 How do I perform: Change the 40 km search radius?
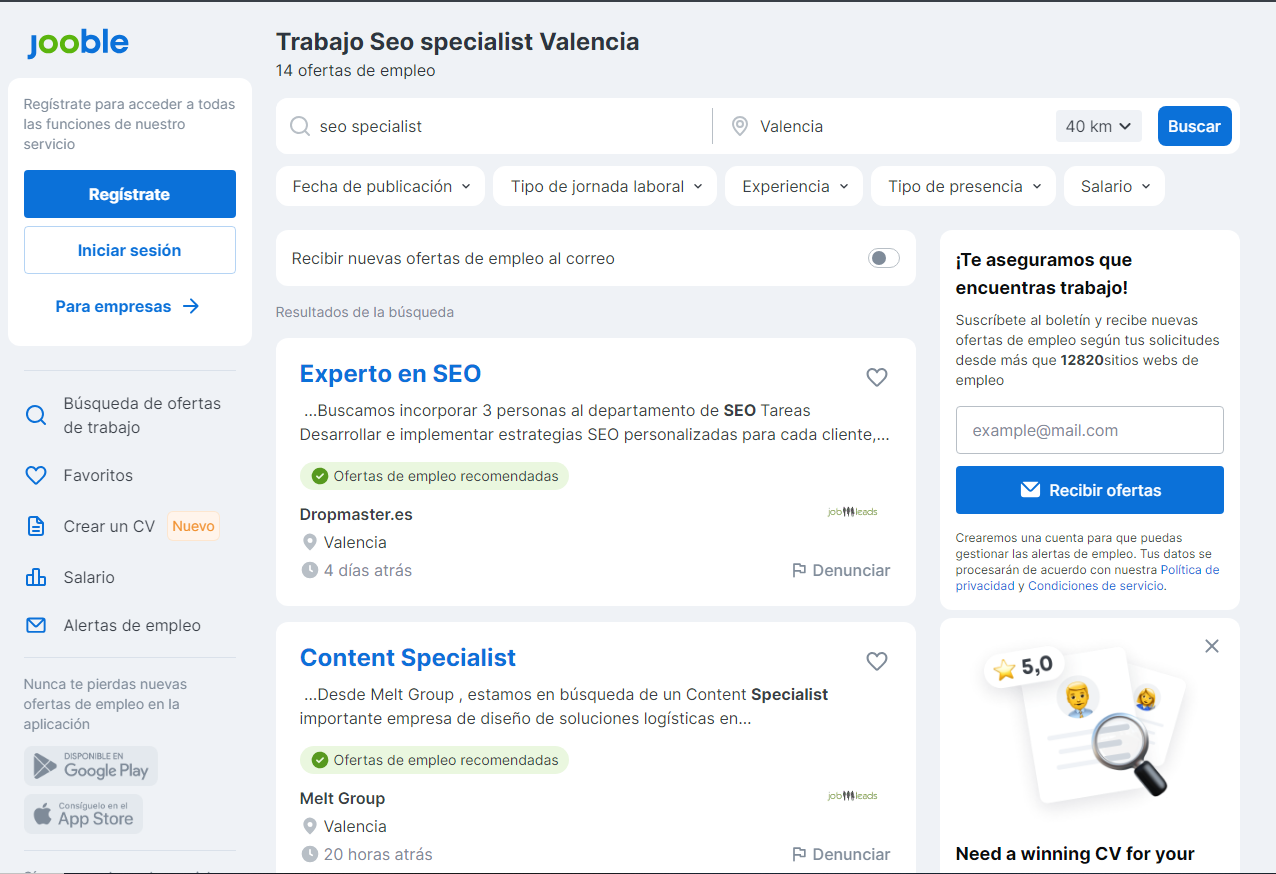click(x=1098, y=126)
